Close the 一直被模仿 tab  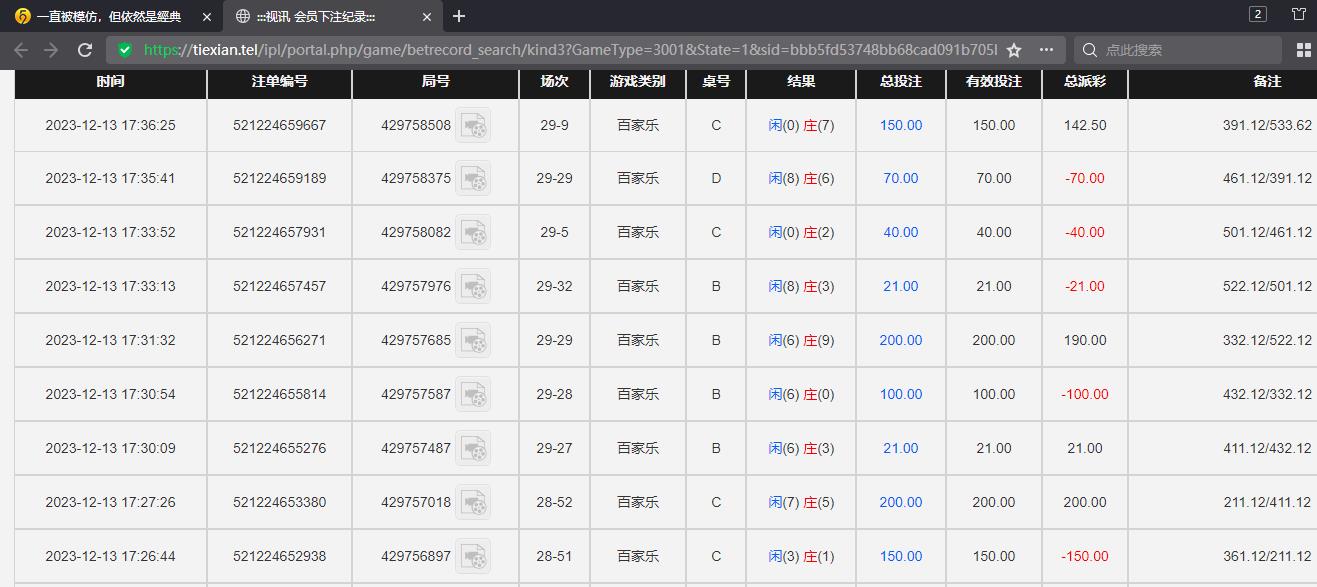(207, 17)
